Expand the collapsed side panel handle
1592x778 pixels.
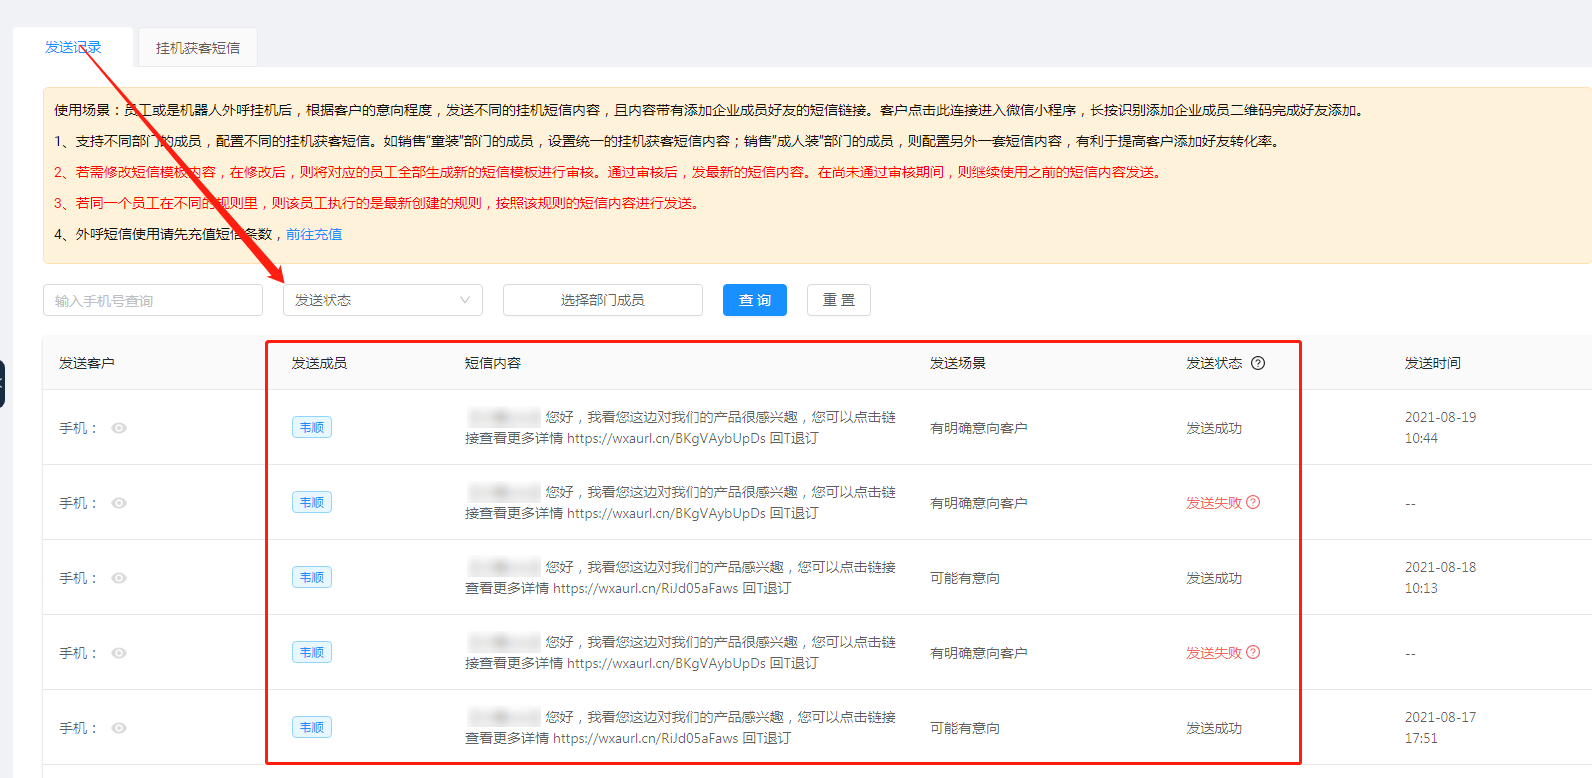point(2,384)
